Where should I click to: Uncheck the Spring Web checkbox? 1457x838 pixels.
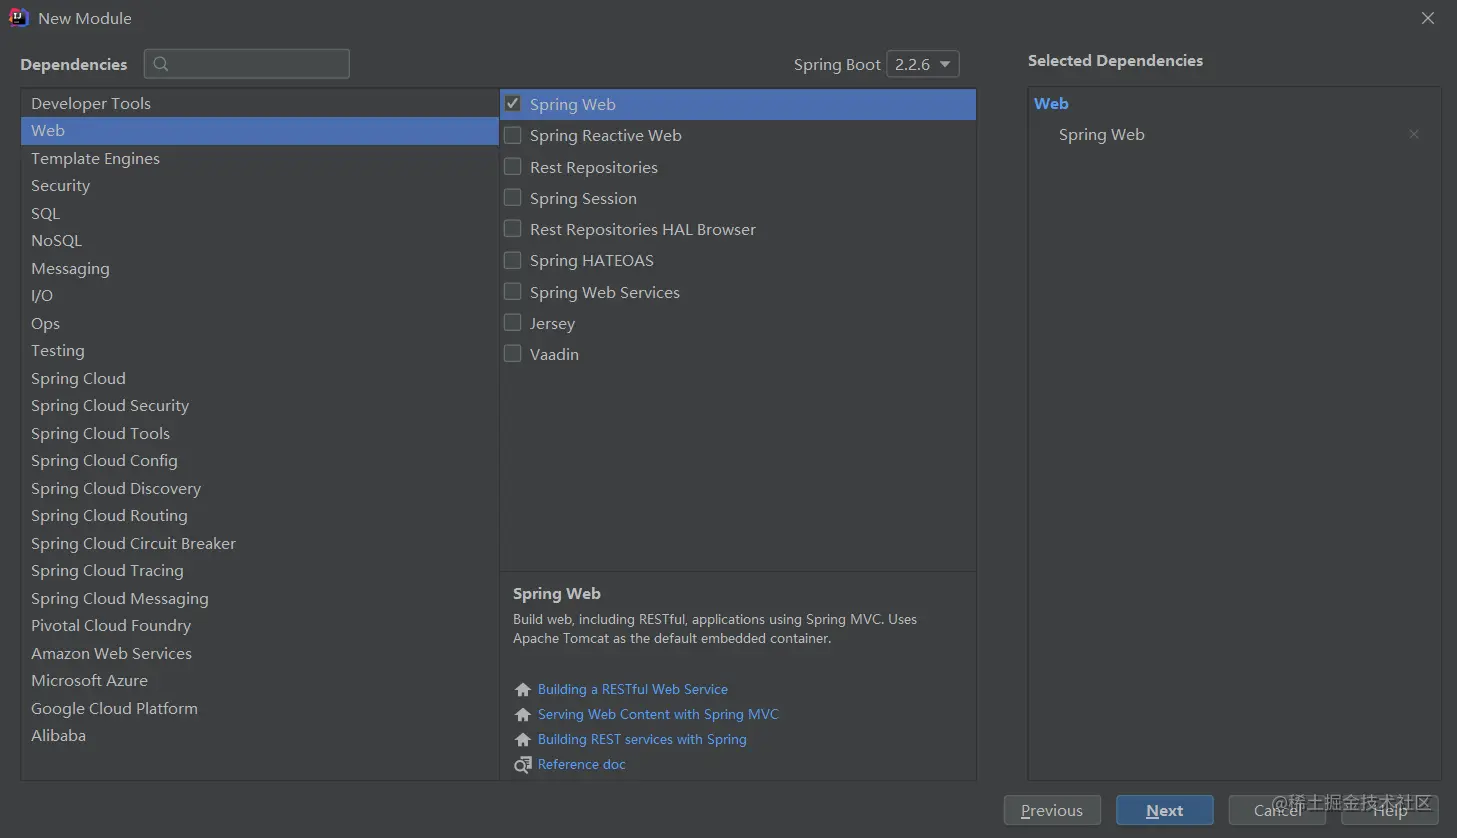pyautogui.click(x=513, y=103)
